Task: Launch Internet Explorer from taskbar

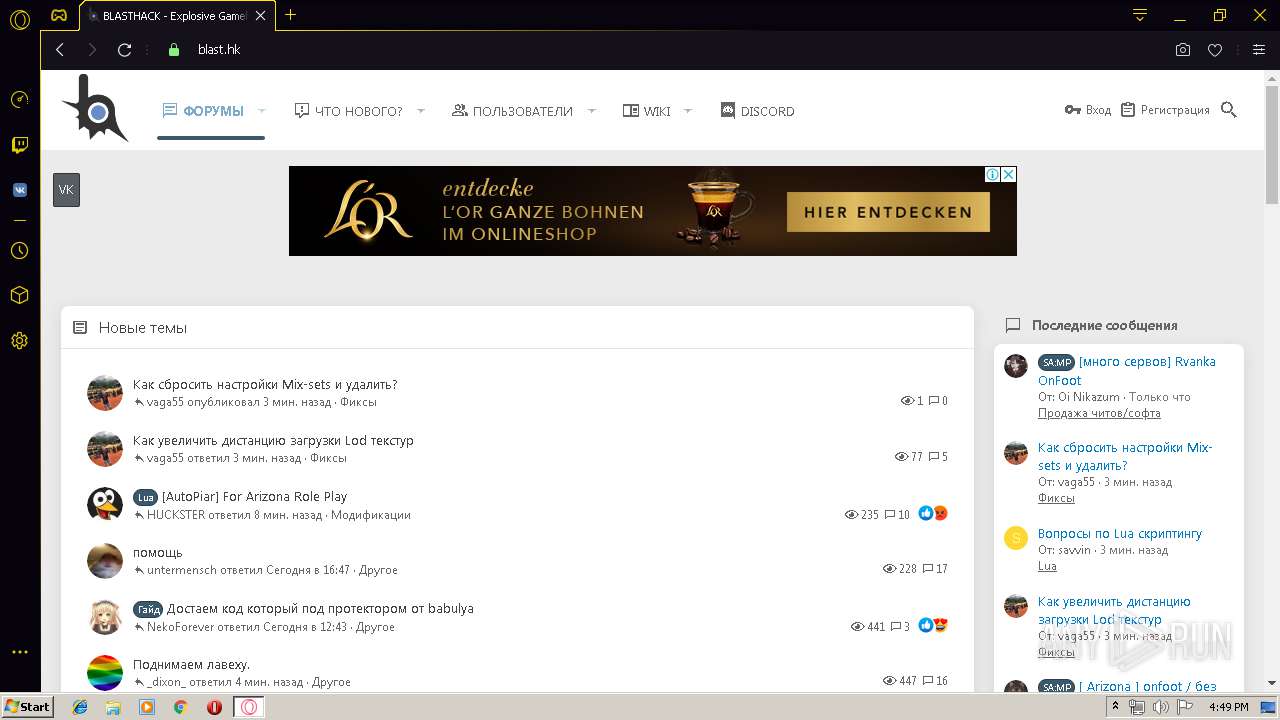Action: pyautogui.click(x=80, y=707)
